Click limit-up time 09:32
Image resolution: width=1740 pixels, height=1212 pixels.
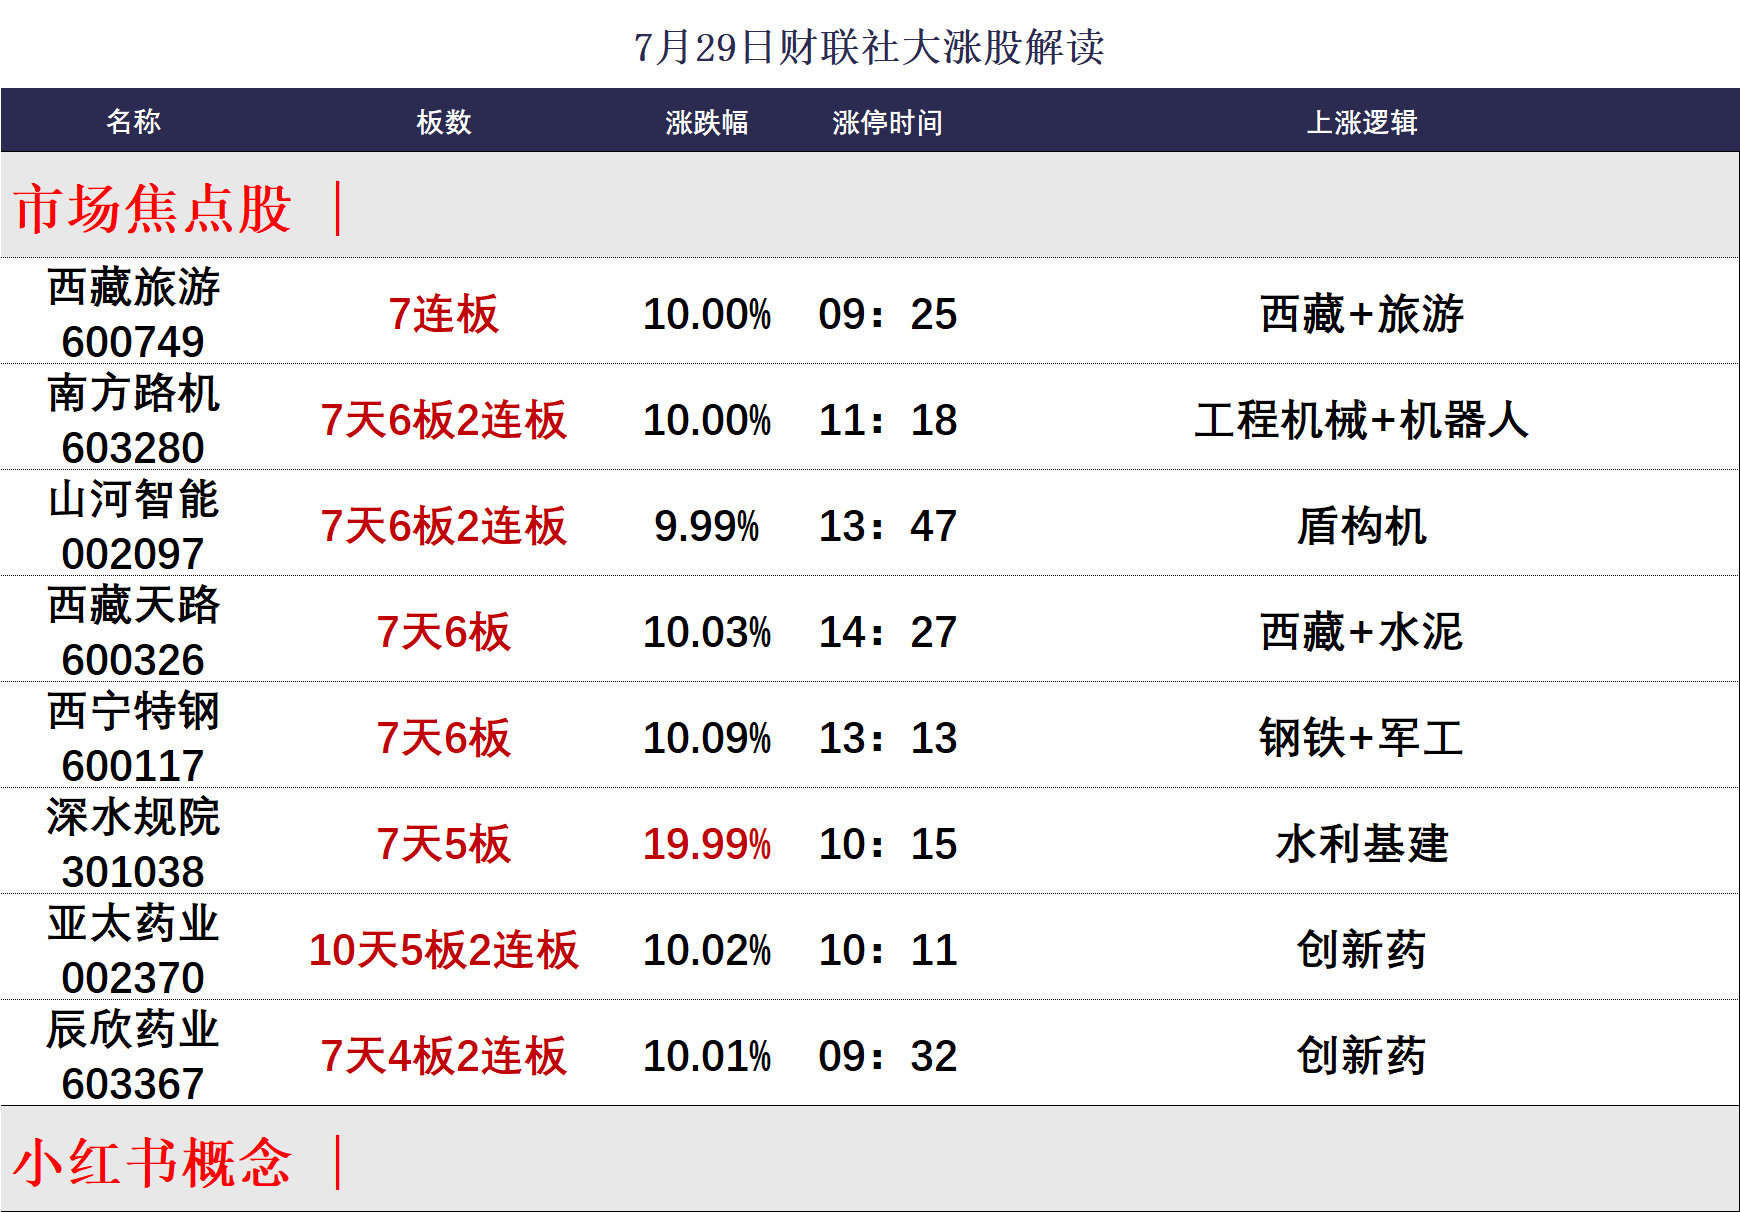coord(888,1056)
